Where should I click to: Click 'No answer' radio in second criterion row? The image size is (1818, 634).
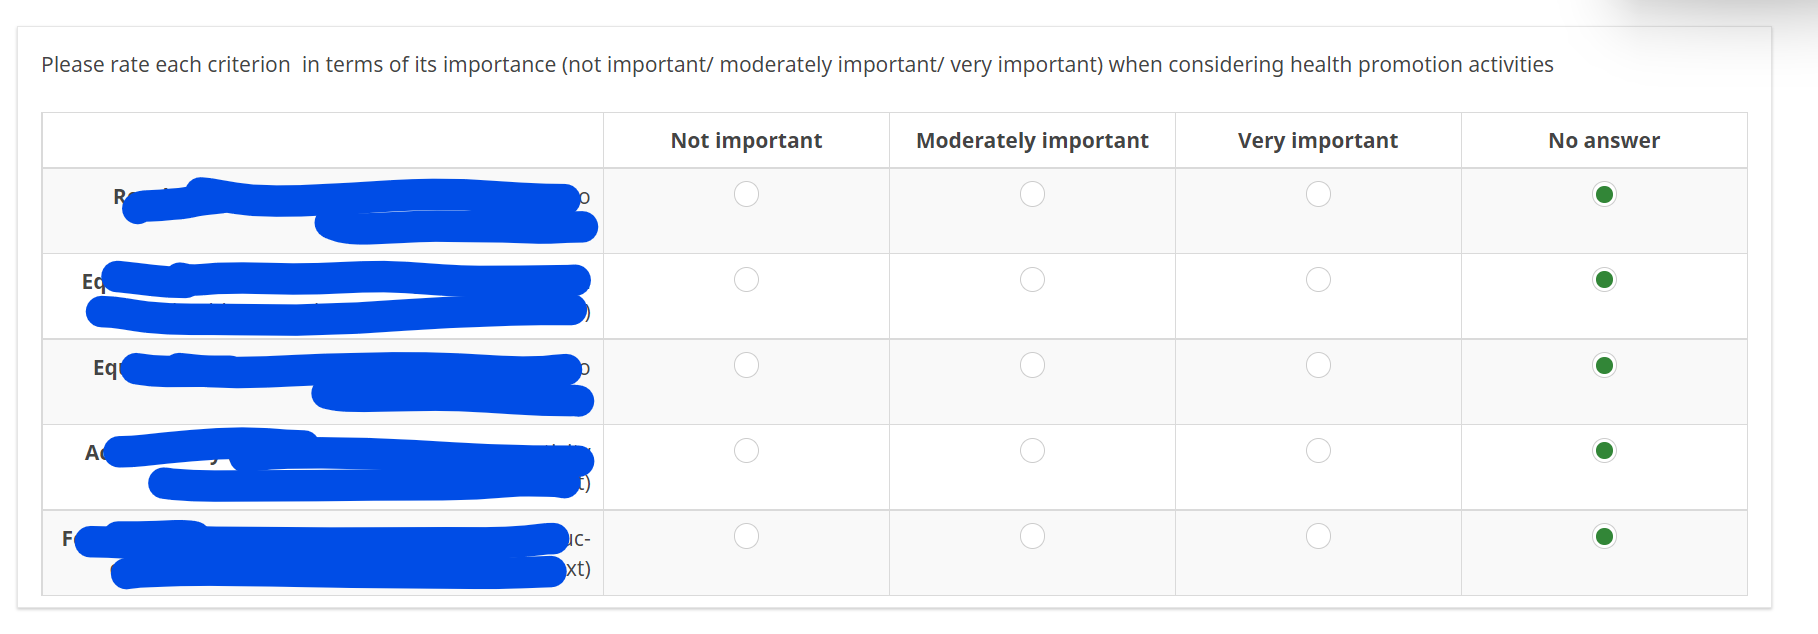tap(1604, 280)
